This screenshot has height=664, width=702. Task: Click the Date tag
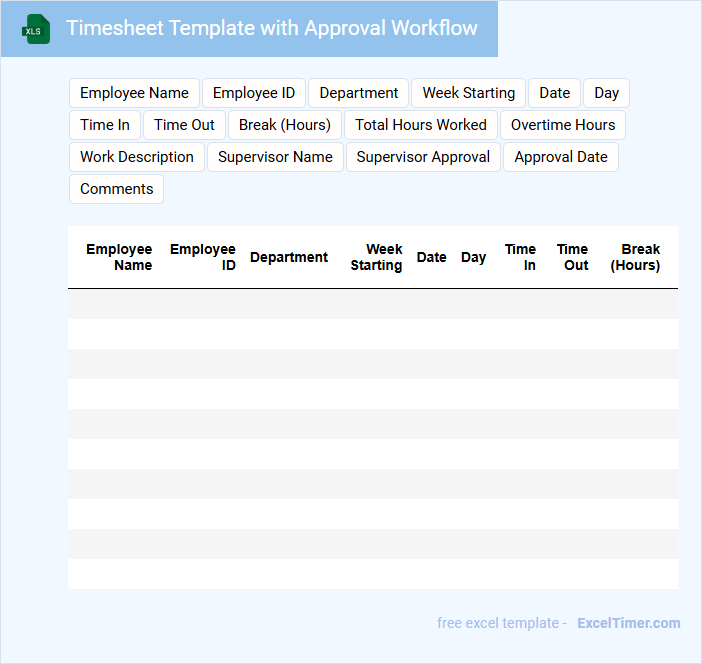[x=555, y=93]
